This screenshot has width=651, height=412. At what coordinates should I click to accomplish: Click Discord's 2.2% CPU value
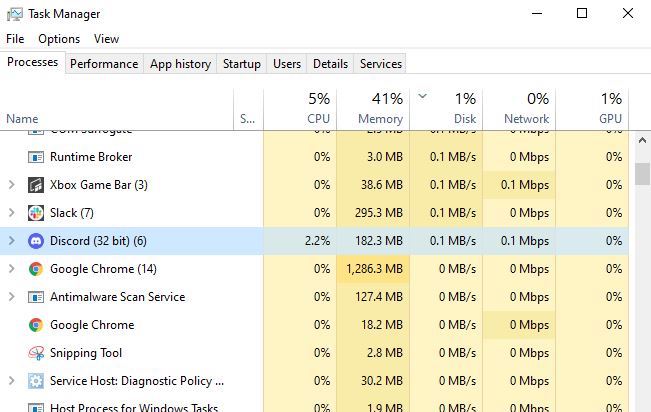(x=318, y=241)
